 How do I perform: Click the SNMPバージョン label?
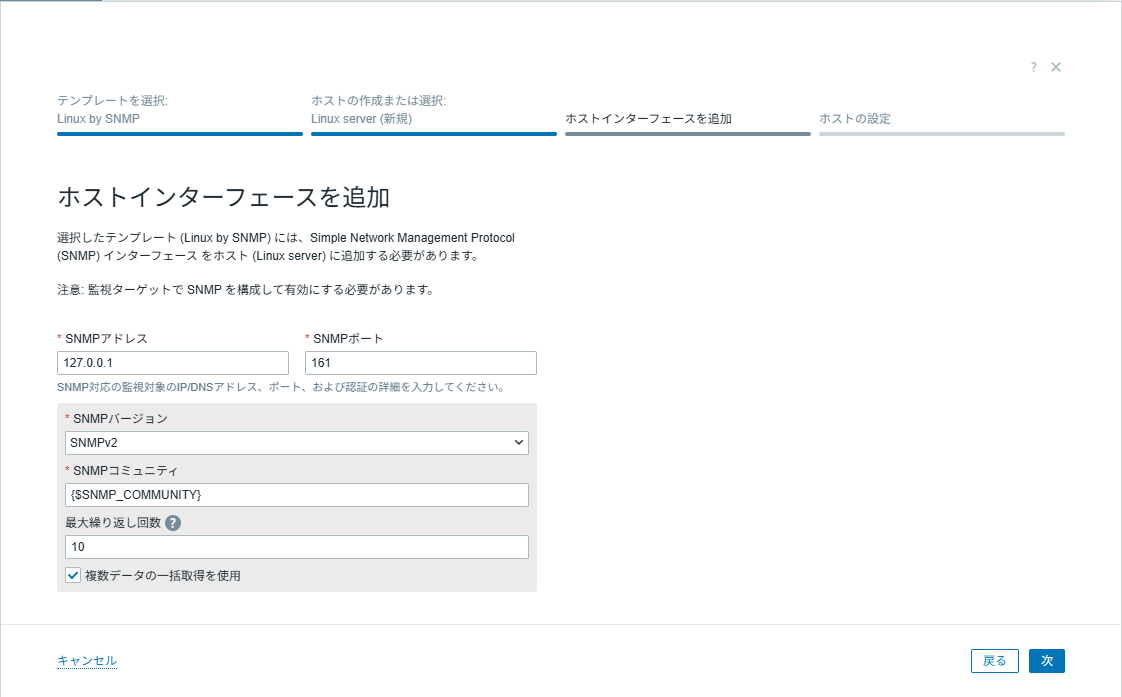(x=119, y=419)
